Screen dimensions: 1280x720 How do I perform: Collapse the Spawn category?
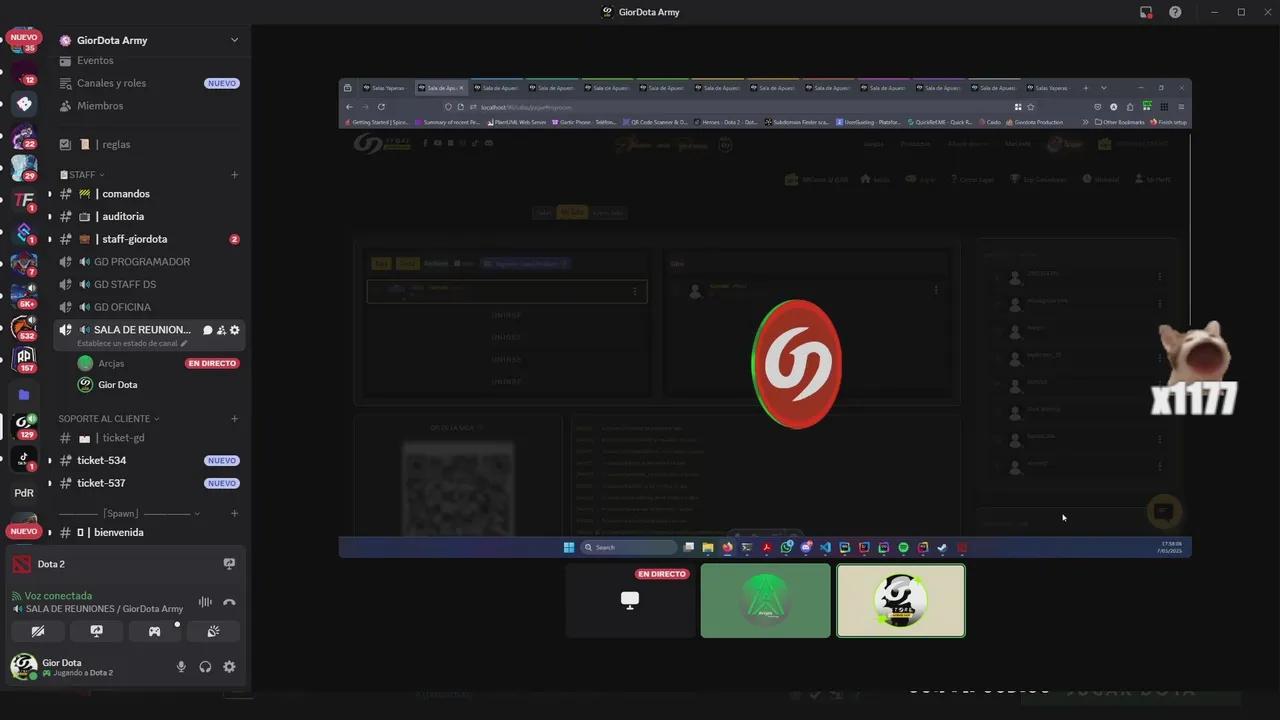tap(129, 514)
